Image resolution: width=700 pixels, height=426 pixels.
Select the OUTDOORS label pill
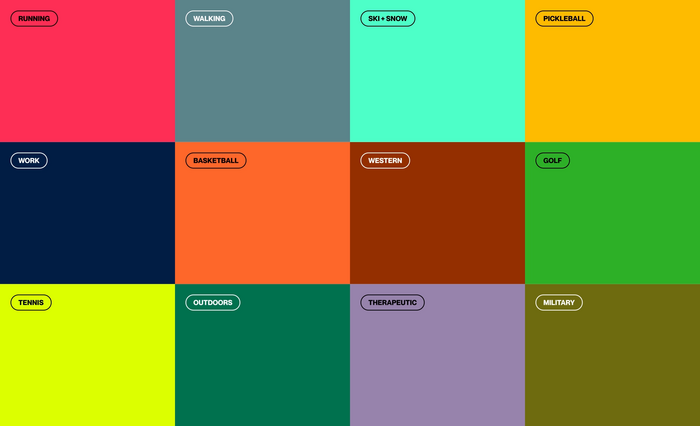[x=212, y=303]
